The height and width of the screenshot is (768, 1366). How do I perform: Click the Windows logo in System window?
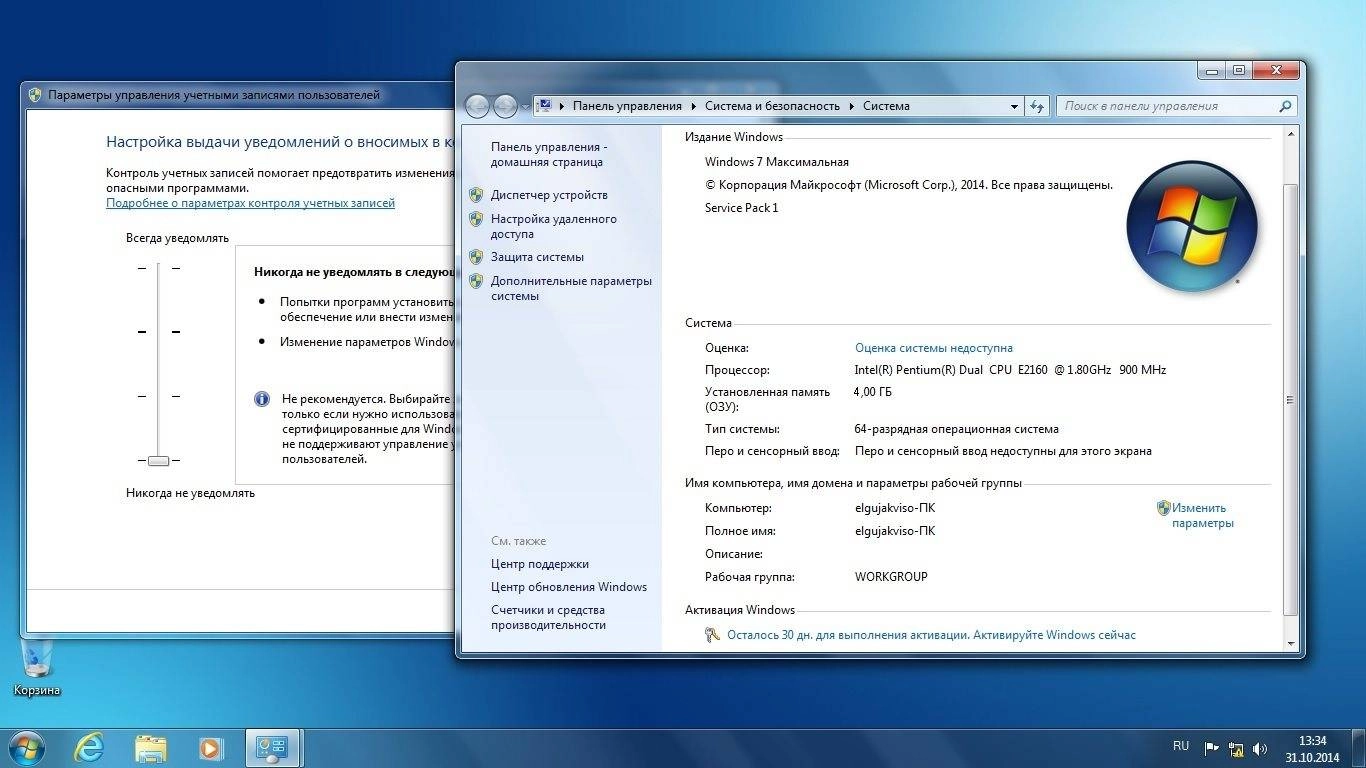point(1192,226)
